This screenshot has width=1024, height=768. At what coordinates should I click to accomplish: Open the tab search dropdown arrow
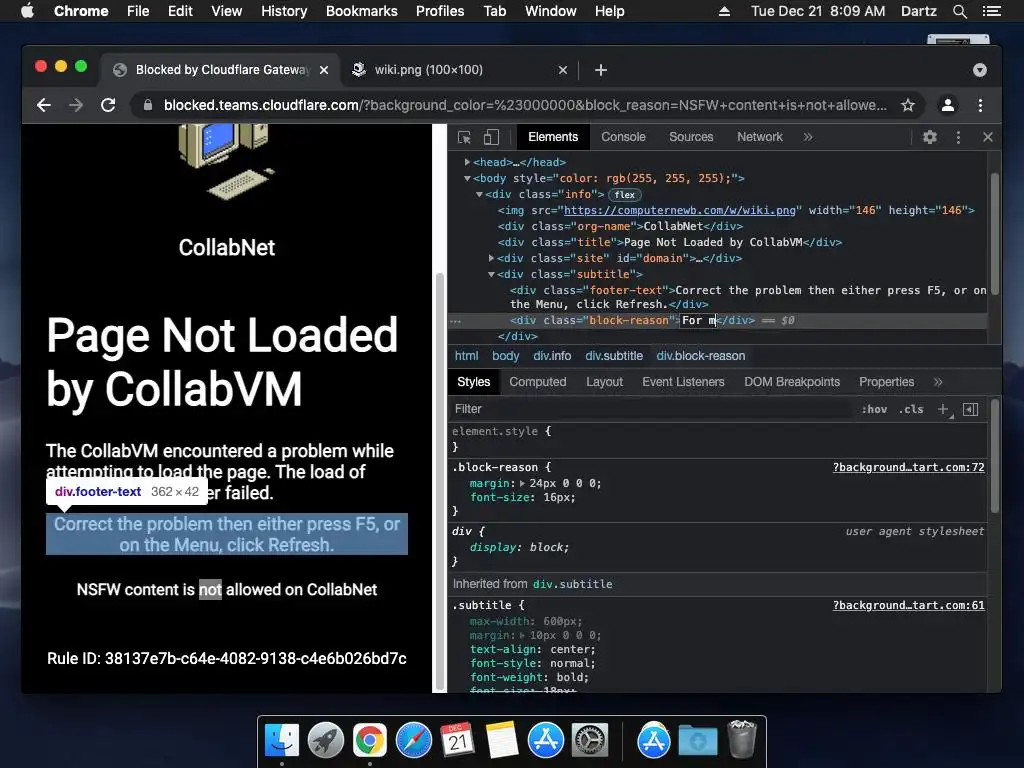click(980, 70)
